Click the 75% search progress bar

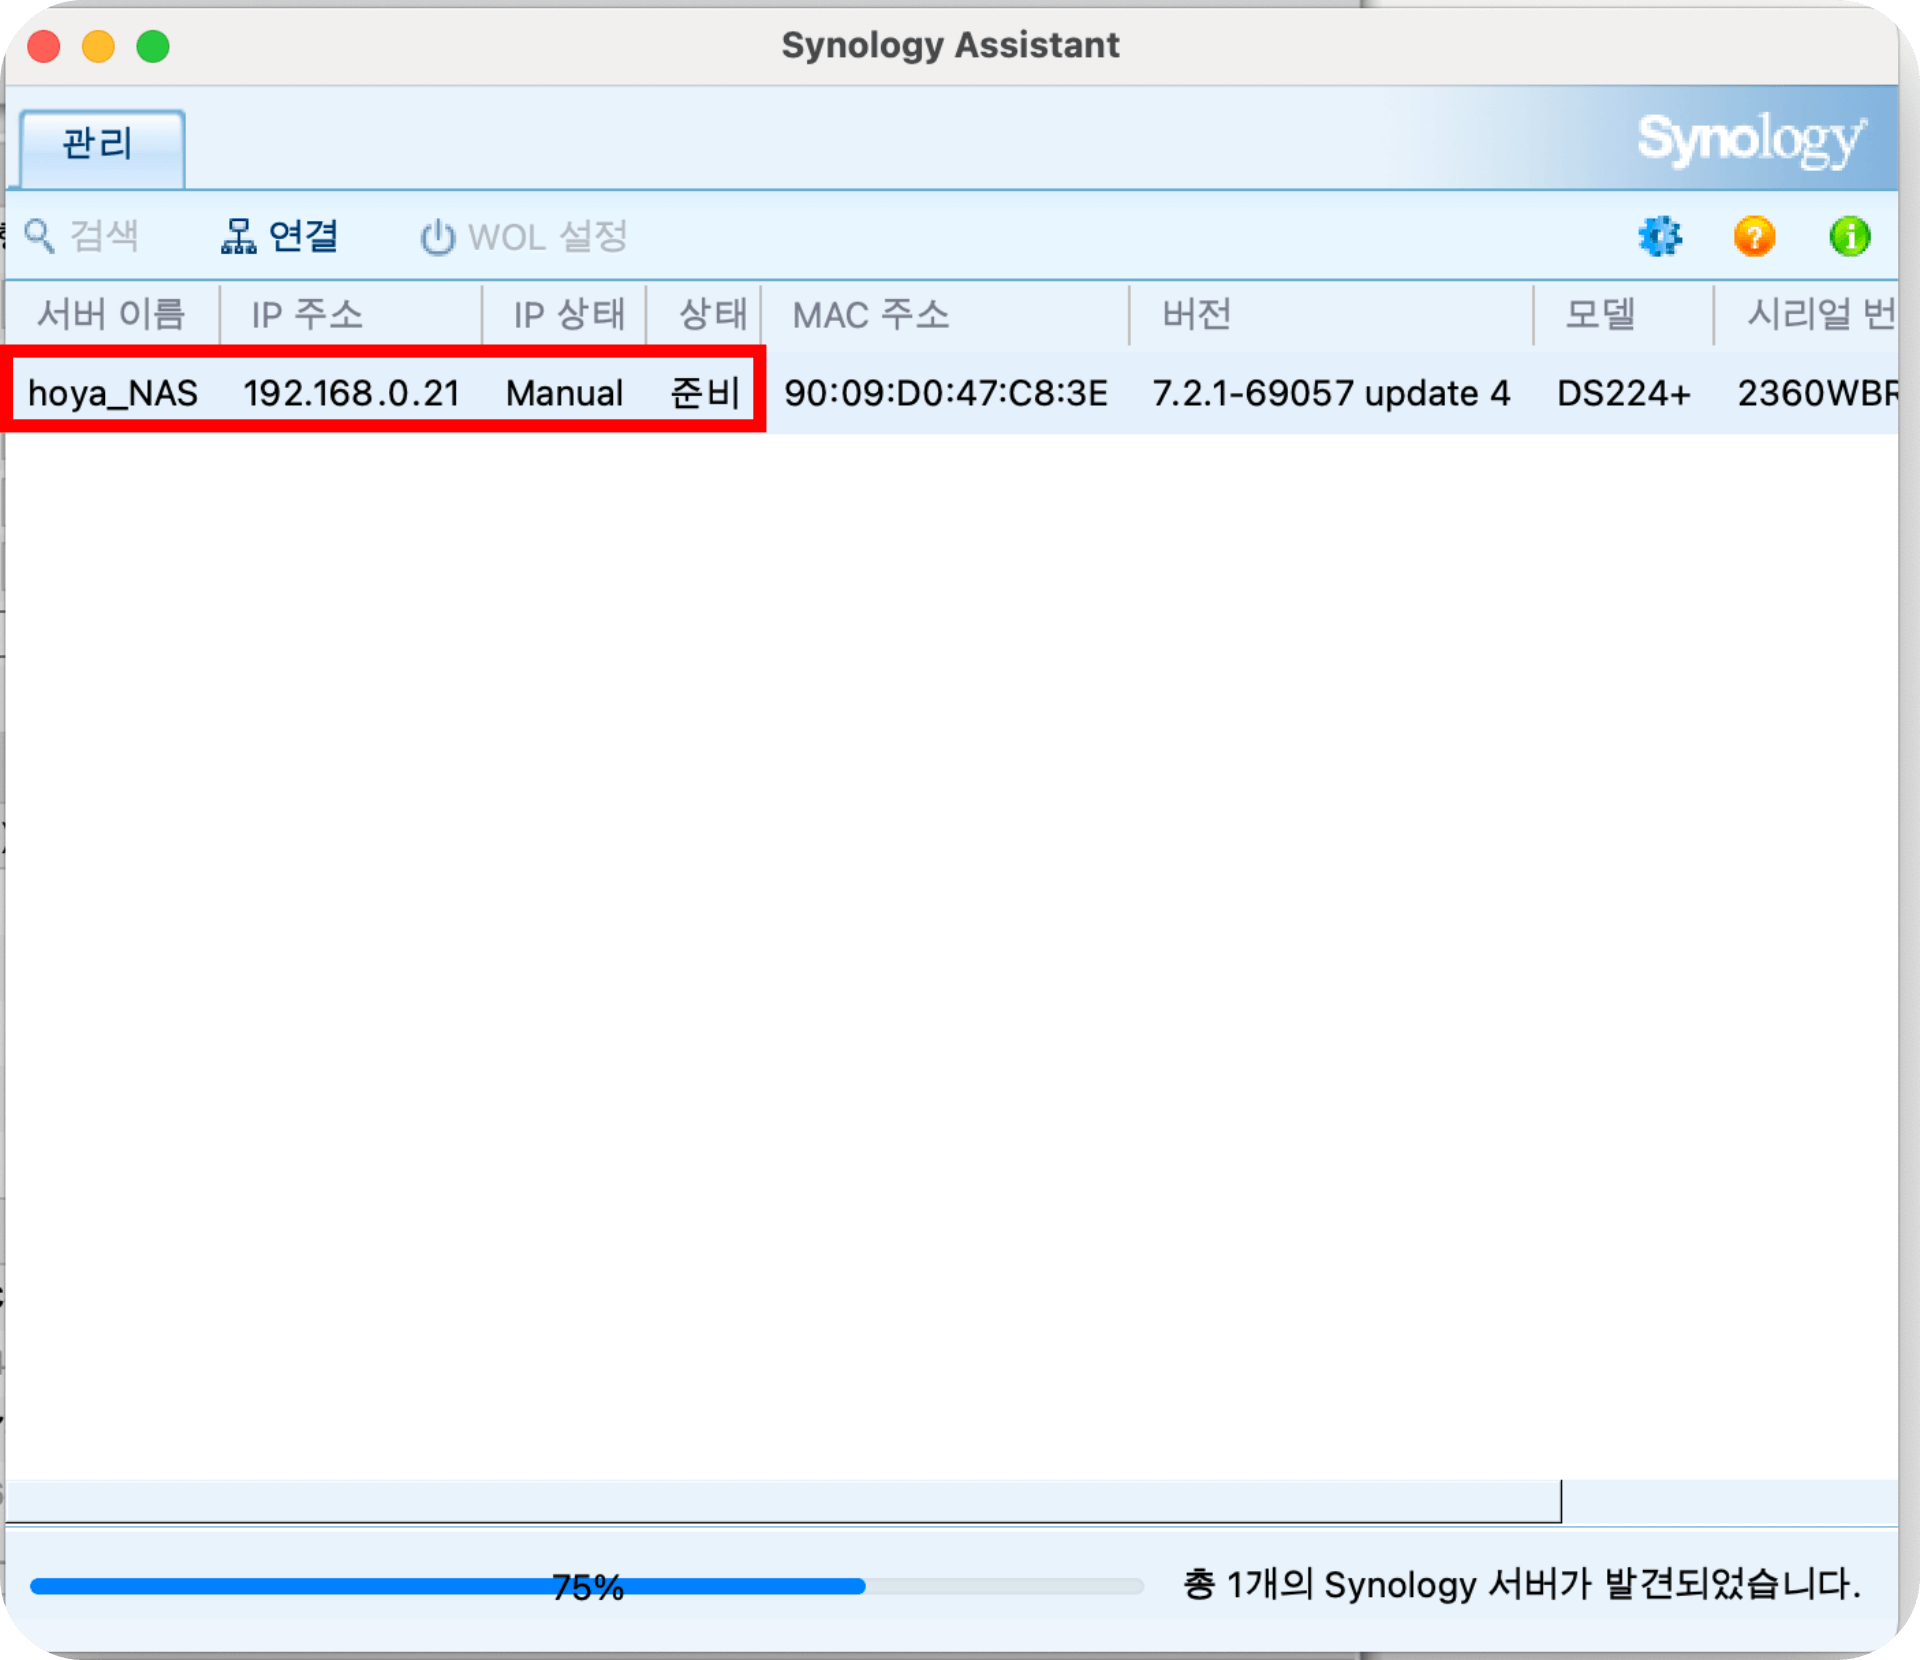pos(587,1586)
